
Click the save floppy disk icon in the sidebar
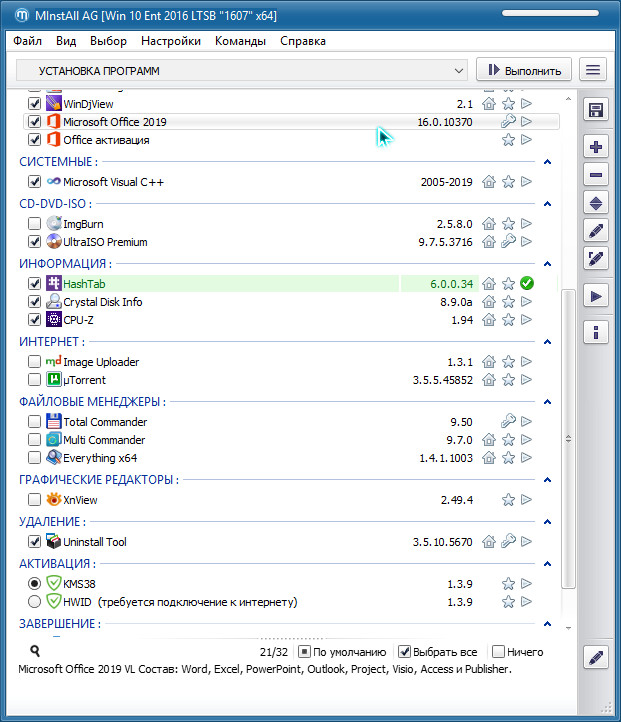tap(596, 110)
